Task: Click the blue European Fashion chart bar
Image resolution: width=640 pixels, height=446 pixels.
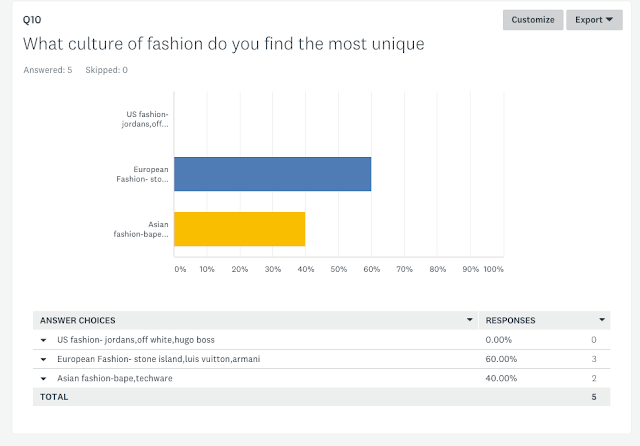Action: (272, 174)
